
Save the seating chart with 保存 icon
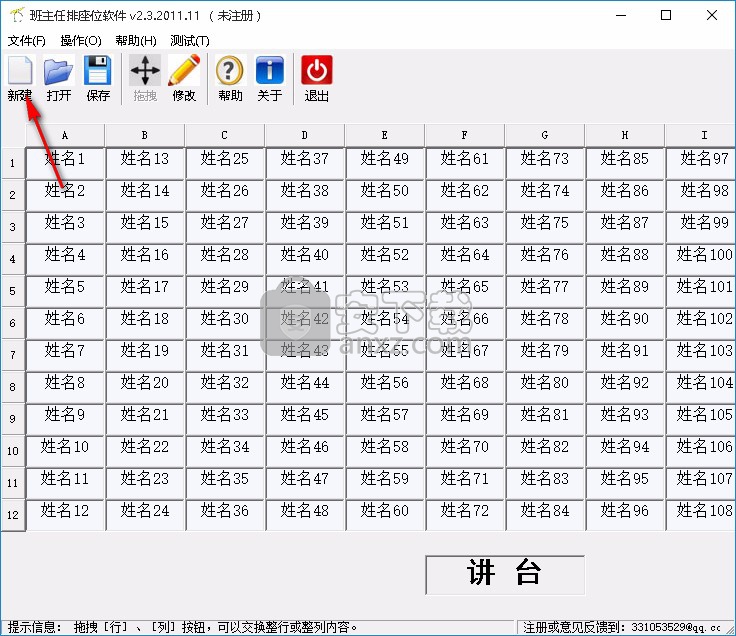(98, 78)
